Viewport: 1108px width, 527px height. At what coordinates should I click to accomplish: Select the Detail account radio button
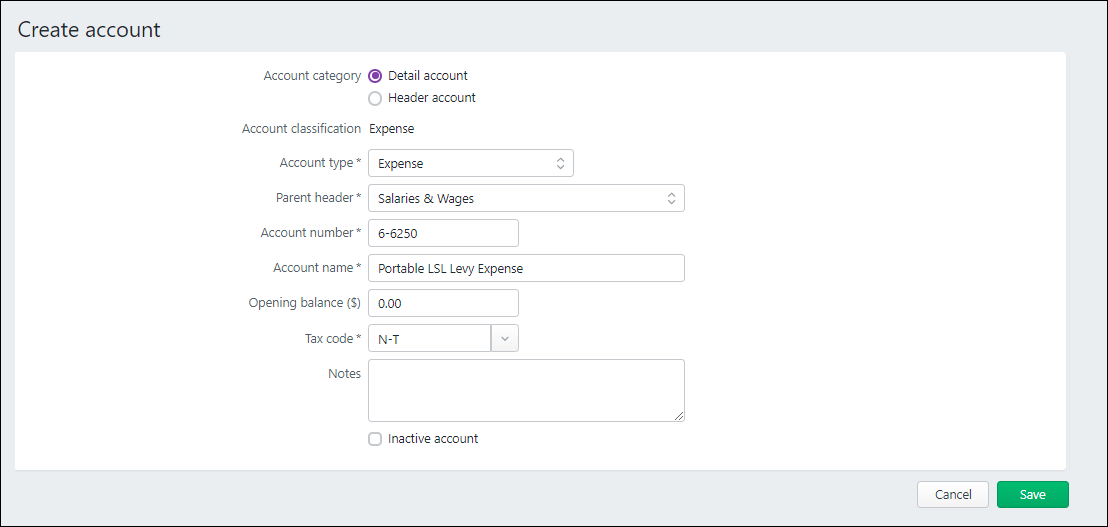pyautogui.click(x=375, y=75)
